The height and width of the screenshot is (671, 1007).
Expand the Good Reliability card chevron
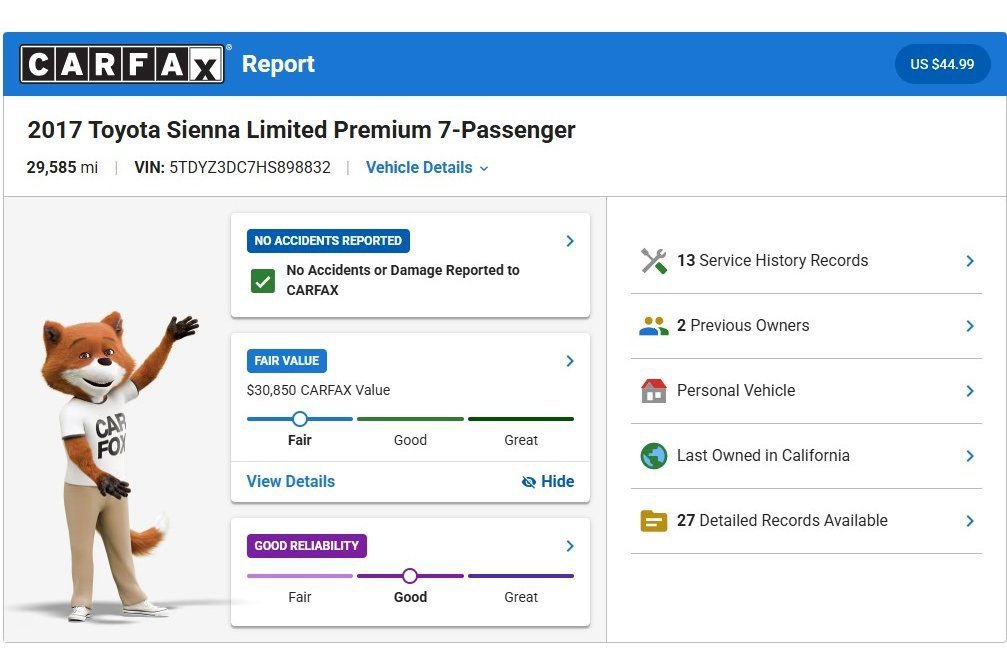point(570,546)
